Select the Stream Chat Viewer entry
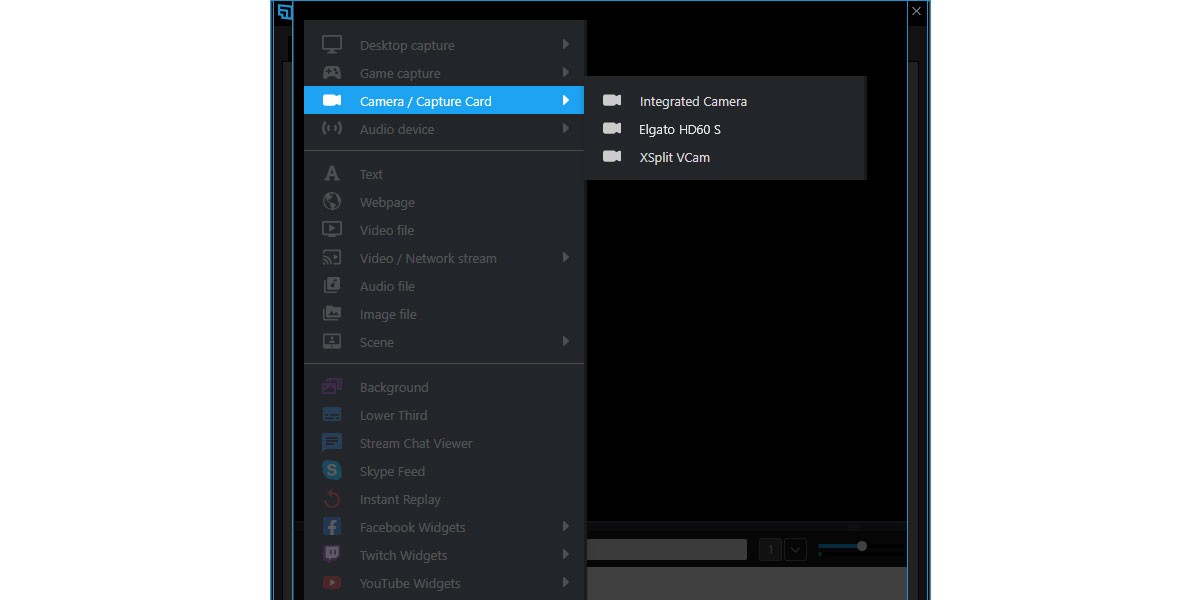 [416, 442]
